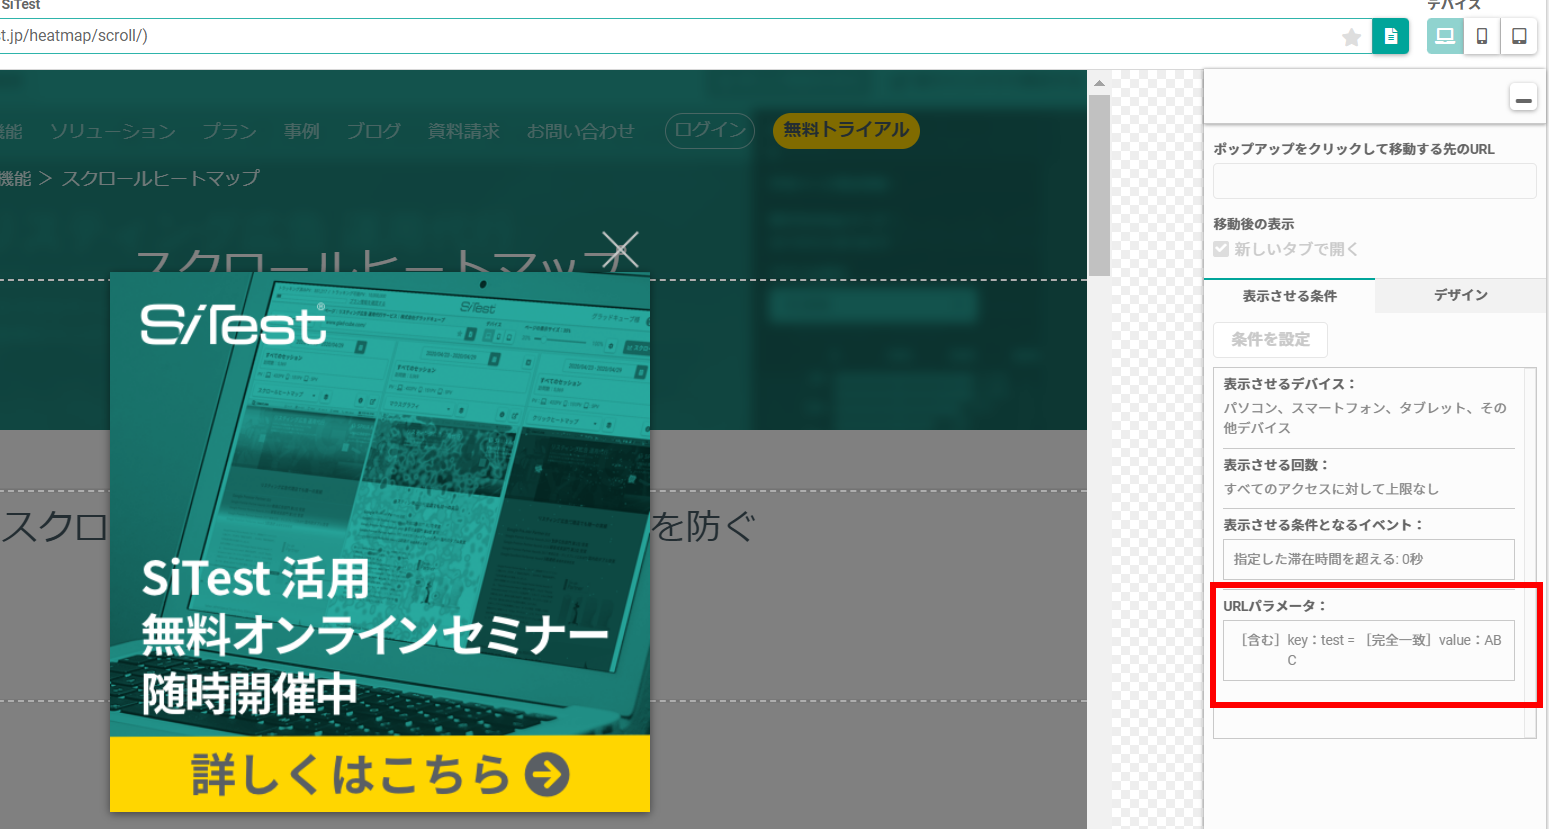Click the star bookmark icon in URL bar
Screen dimensions: 1549x829
coord(1351,37)
